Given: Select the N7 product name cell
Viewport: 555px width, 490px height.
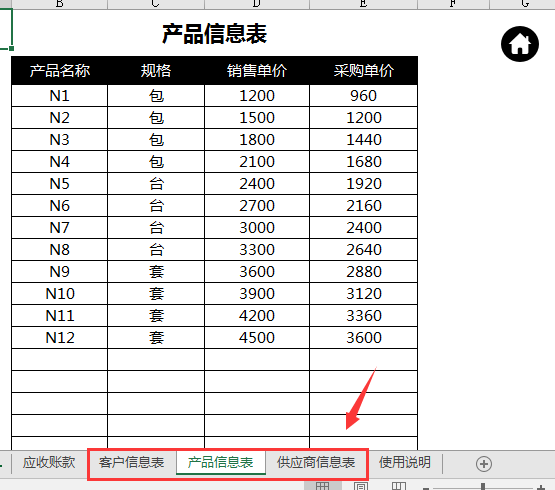Looking at the screenshot, I should pyautogui.click(x=59, y=227).
